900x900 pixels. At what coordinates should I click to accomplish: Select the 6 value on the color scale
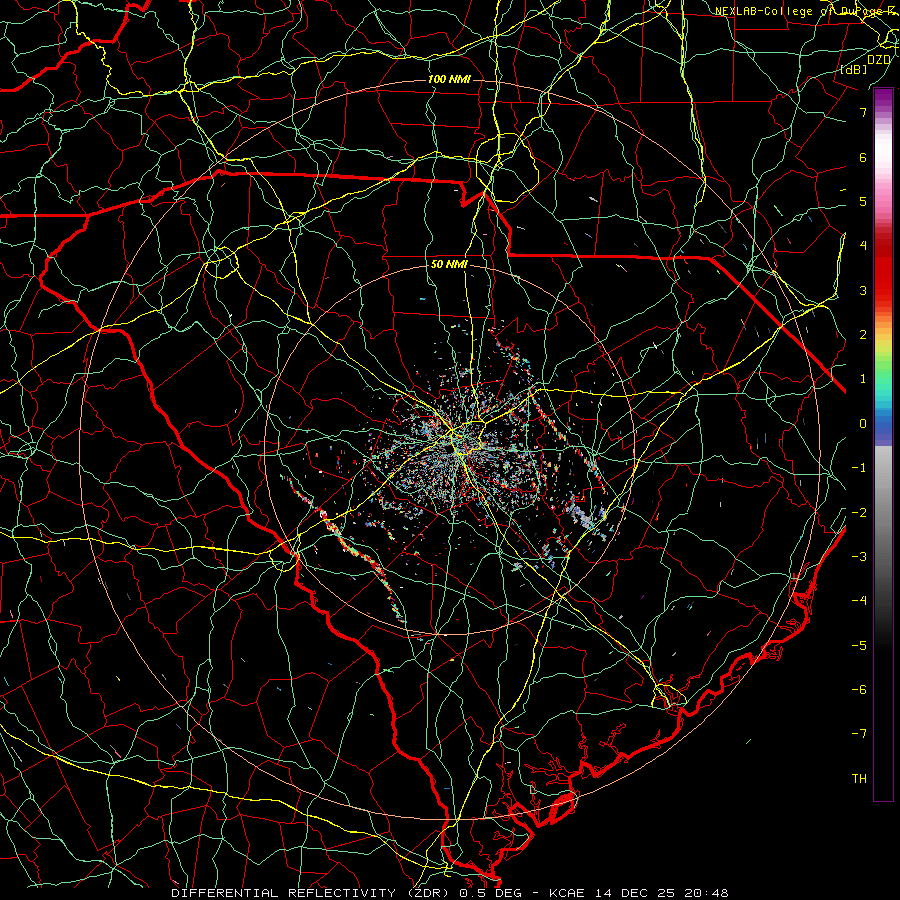(x=863, y=157)
